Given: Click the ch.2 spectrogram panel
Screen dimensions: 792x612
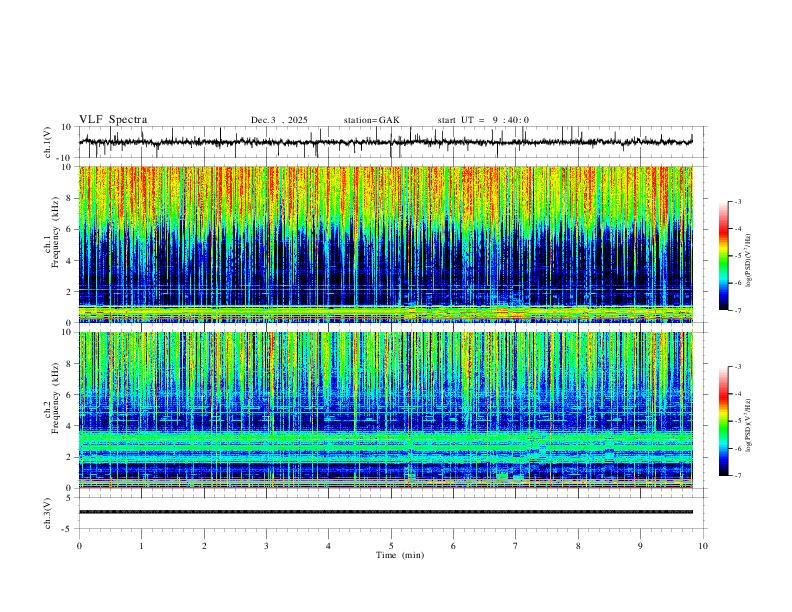Looking at the screenshot, I should coord(386,410).
